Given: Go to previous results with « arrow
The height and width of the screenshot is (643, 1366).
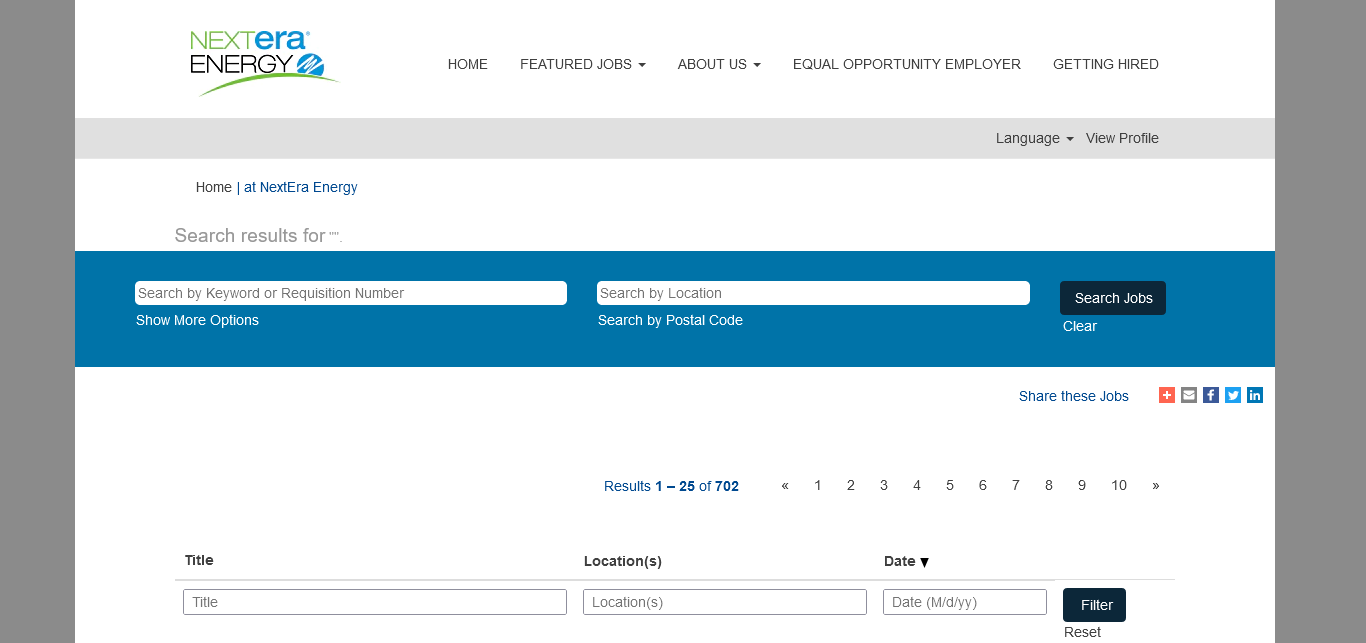Looking at the screenshot, I should coord(785,485).
